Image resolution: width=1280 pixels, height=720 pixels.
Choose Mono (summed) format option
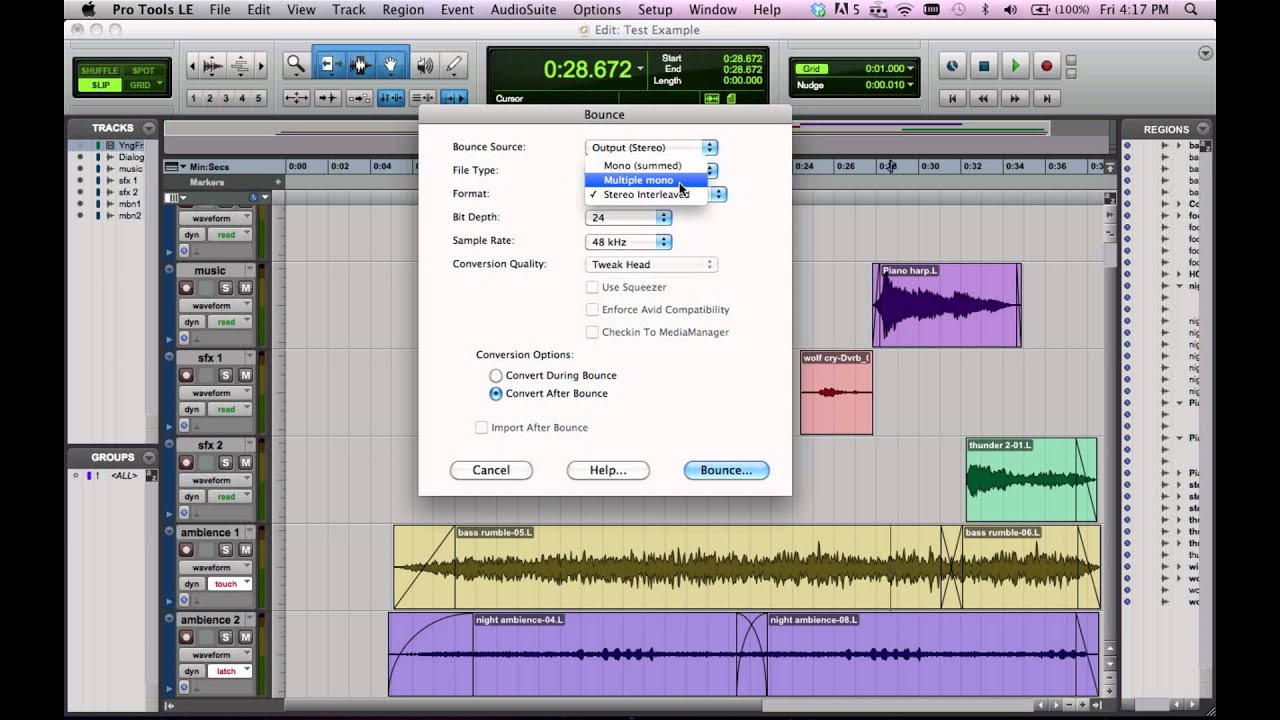click(645, 166)
